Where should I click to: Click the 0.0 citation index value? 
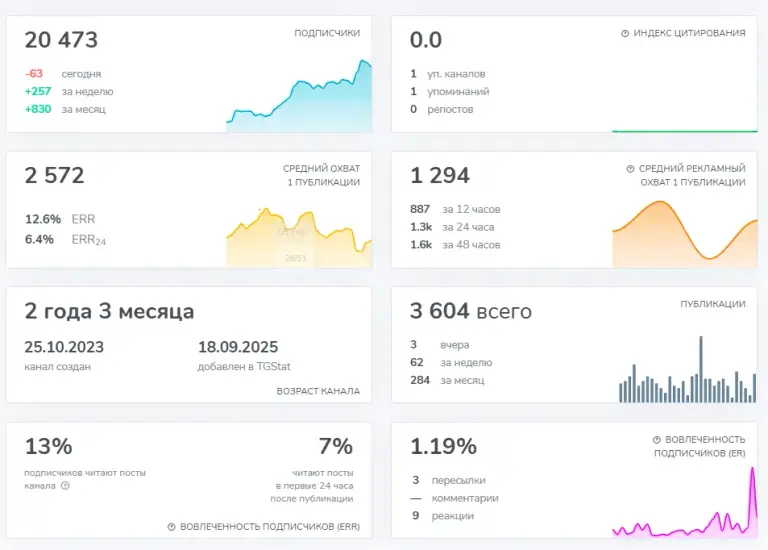[x=426, y=40]
